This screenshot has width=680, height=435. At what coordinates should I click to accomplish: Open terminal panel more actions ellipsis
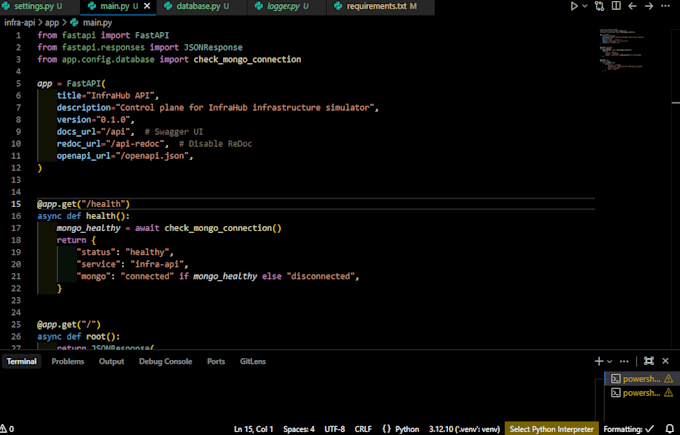[x=624, y=361]
